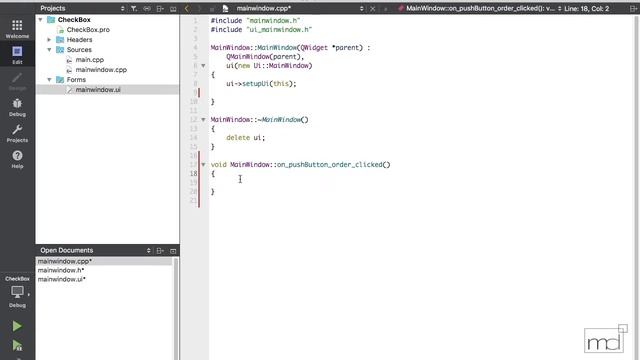Switch to Edit mode

(x=17, y=55)
